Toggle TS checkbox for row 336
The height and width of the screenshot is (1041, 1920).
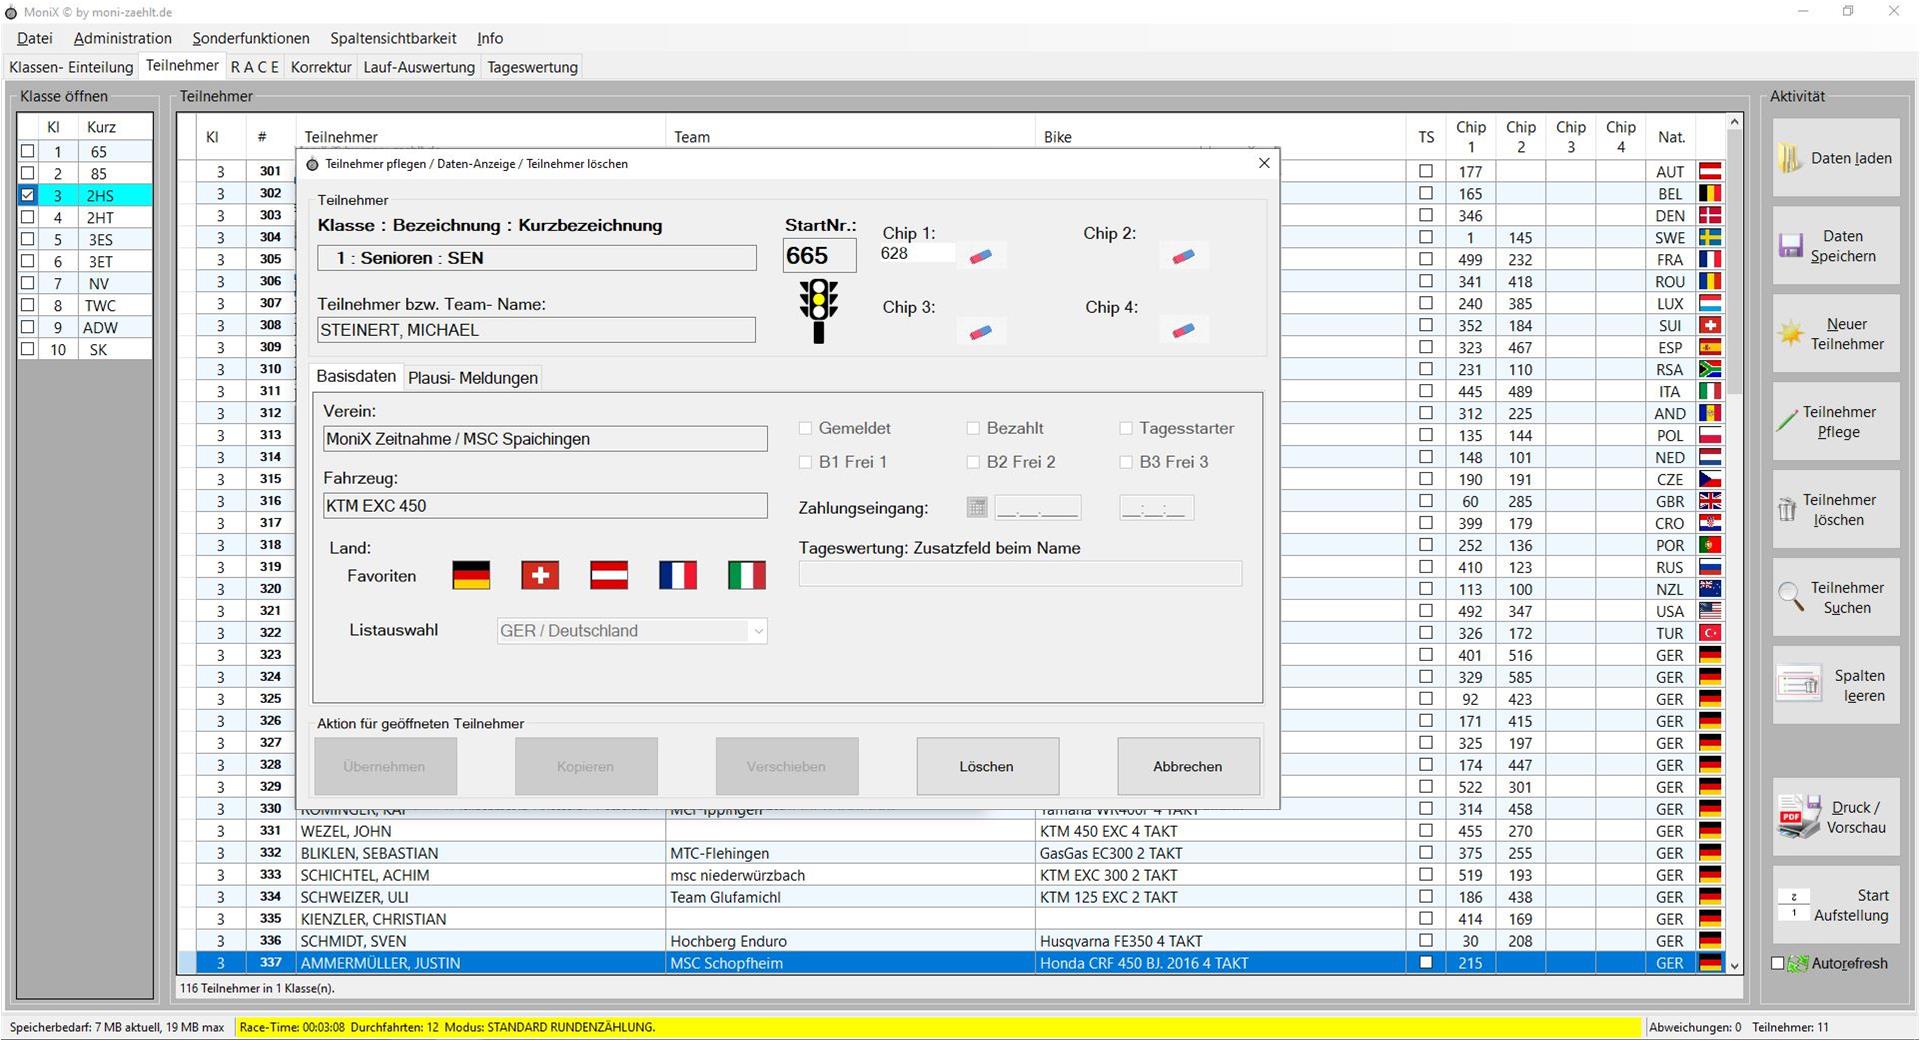(1426, 941)
